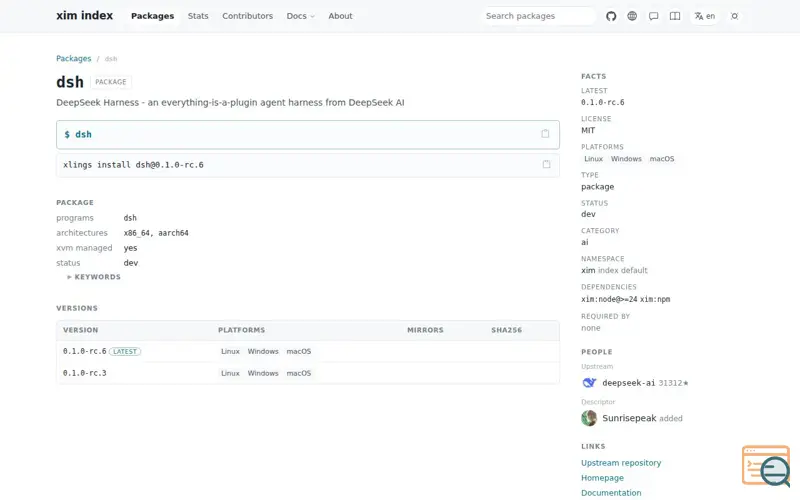Screen dimensions: 800x500
Task: Open the Upstream repository link
Action: [621, 463]
